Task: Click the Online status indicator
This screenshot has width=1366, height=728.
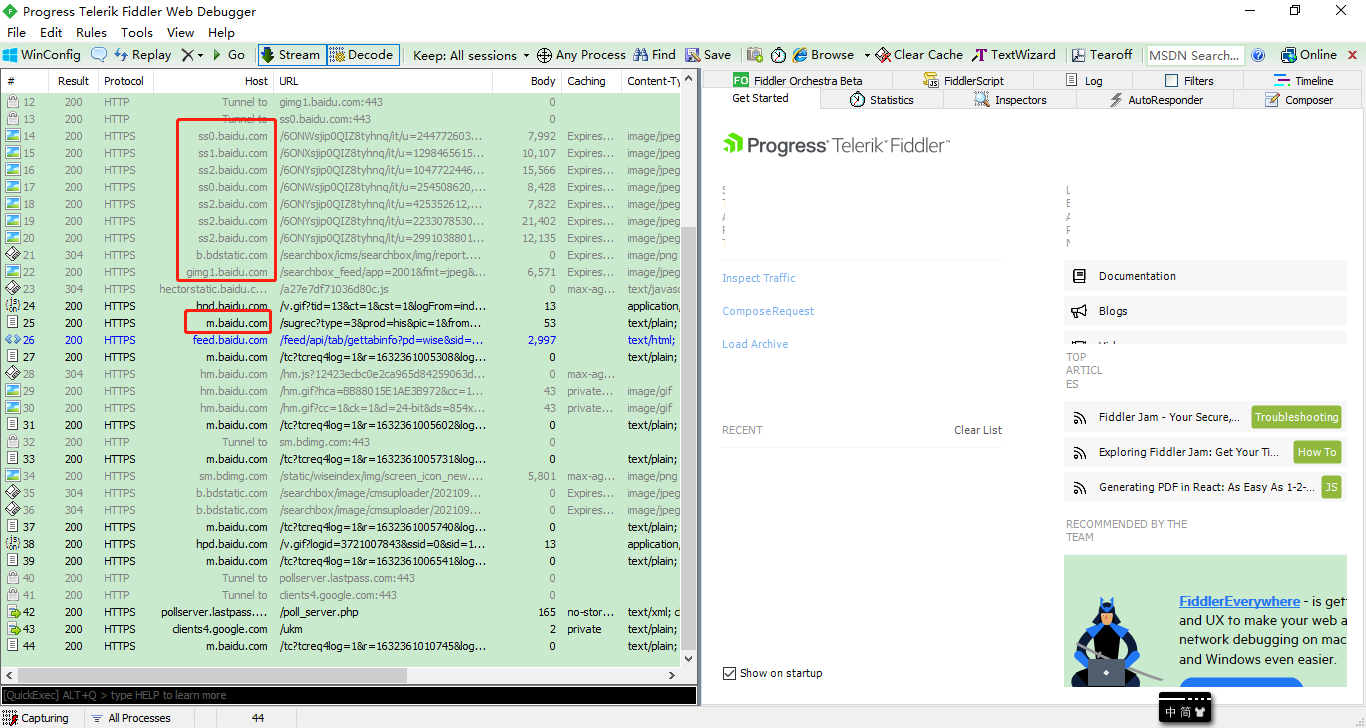Action: pos(1308,55)
